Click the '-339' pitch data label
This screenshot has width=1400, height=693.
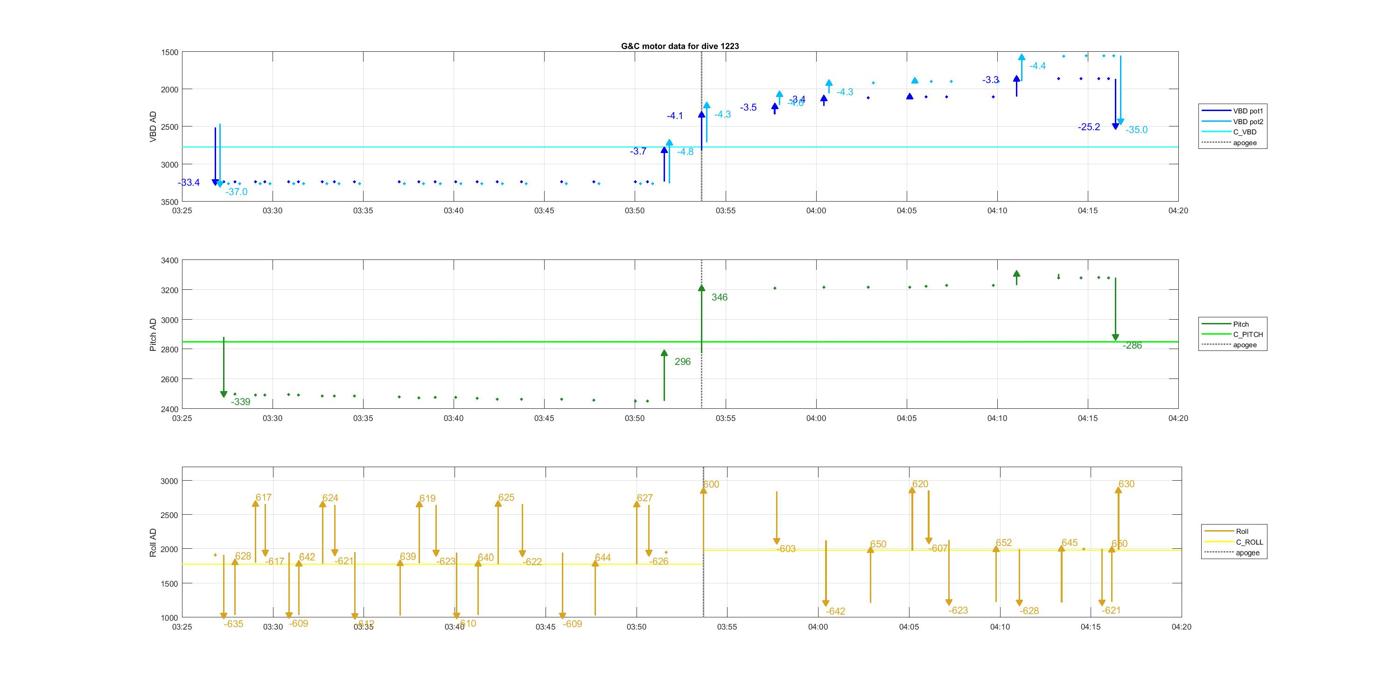pyautogui.click(x=241, y=402)
